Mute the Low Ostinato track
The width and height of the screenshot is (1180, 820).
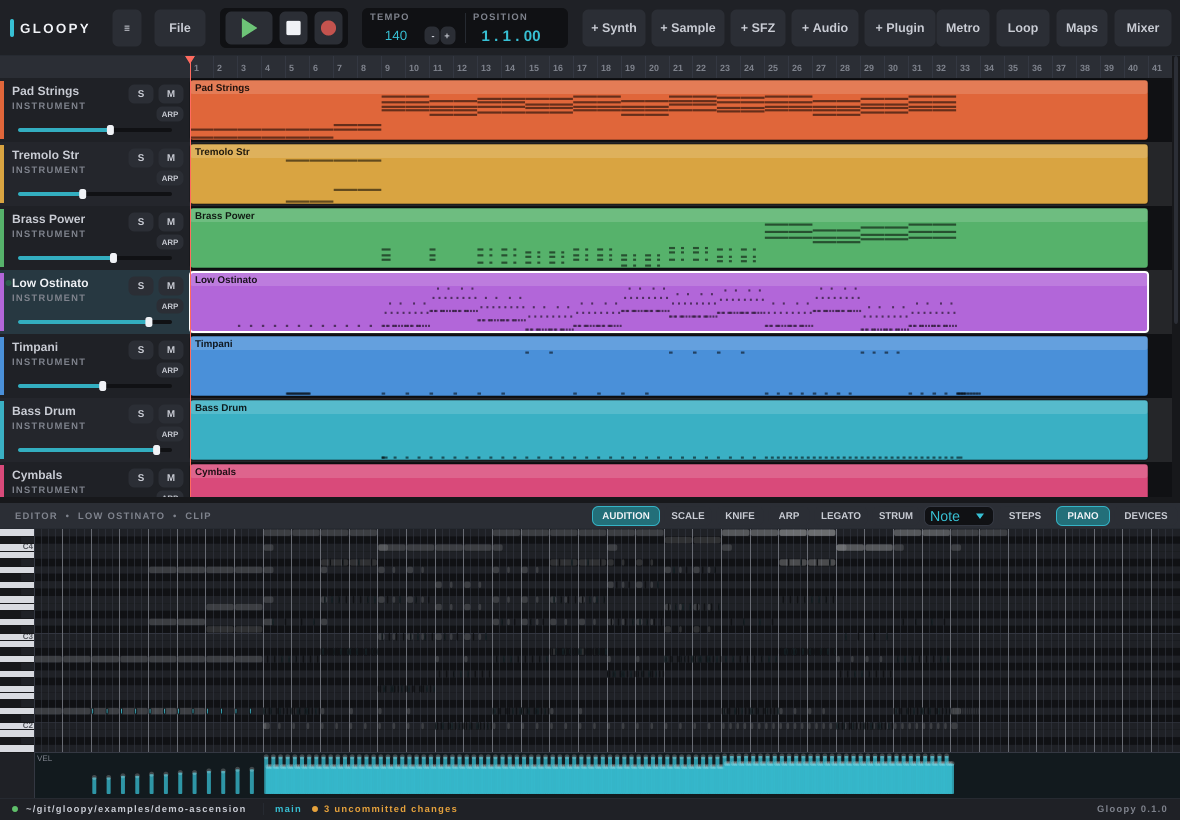point(171,286)
